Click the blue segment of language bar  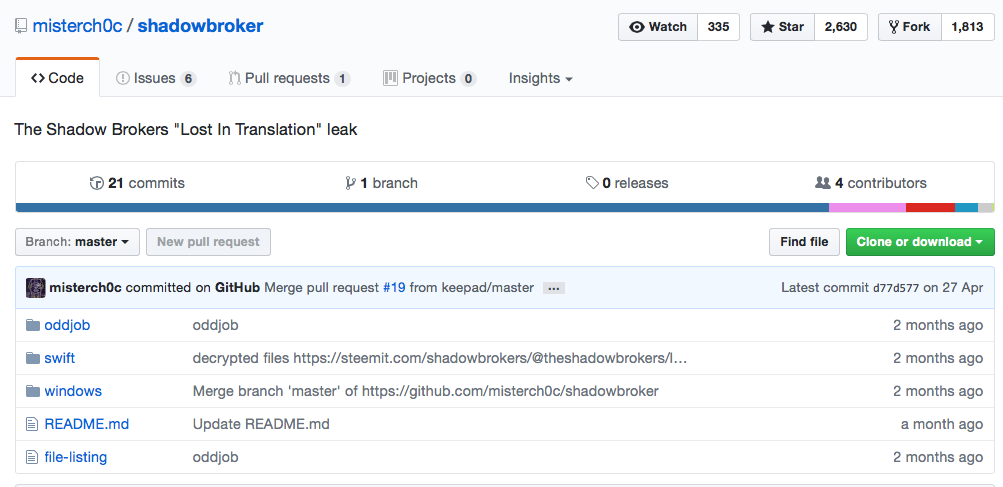coord(422,207)
